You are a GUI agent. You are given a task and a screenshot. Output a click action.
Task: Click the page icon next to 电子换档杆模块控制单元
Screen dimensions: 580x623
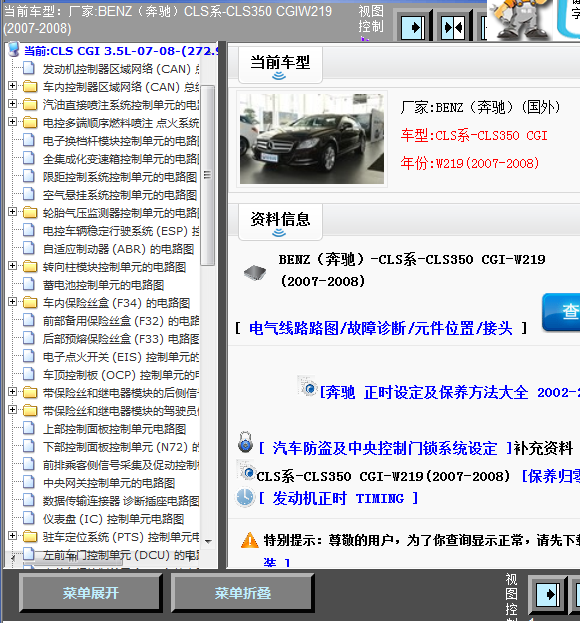29,140
